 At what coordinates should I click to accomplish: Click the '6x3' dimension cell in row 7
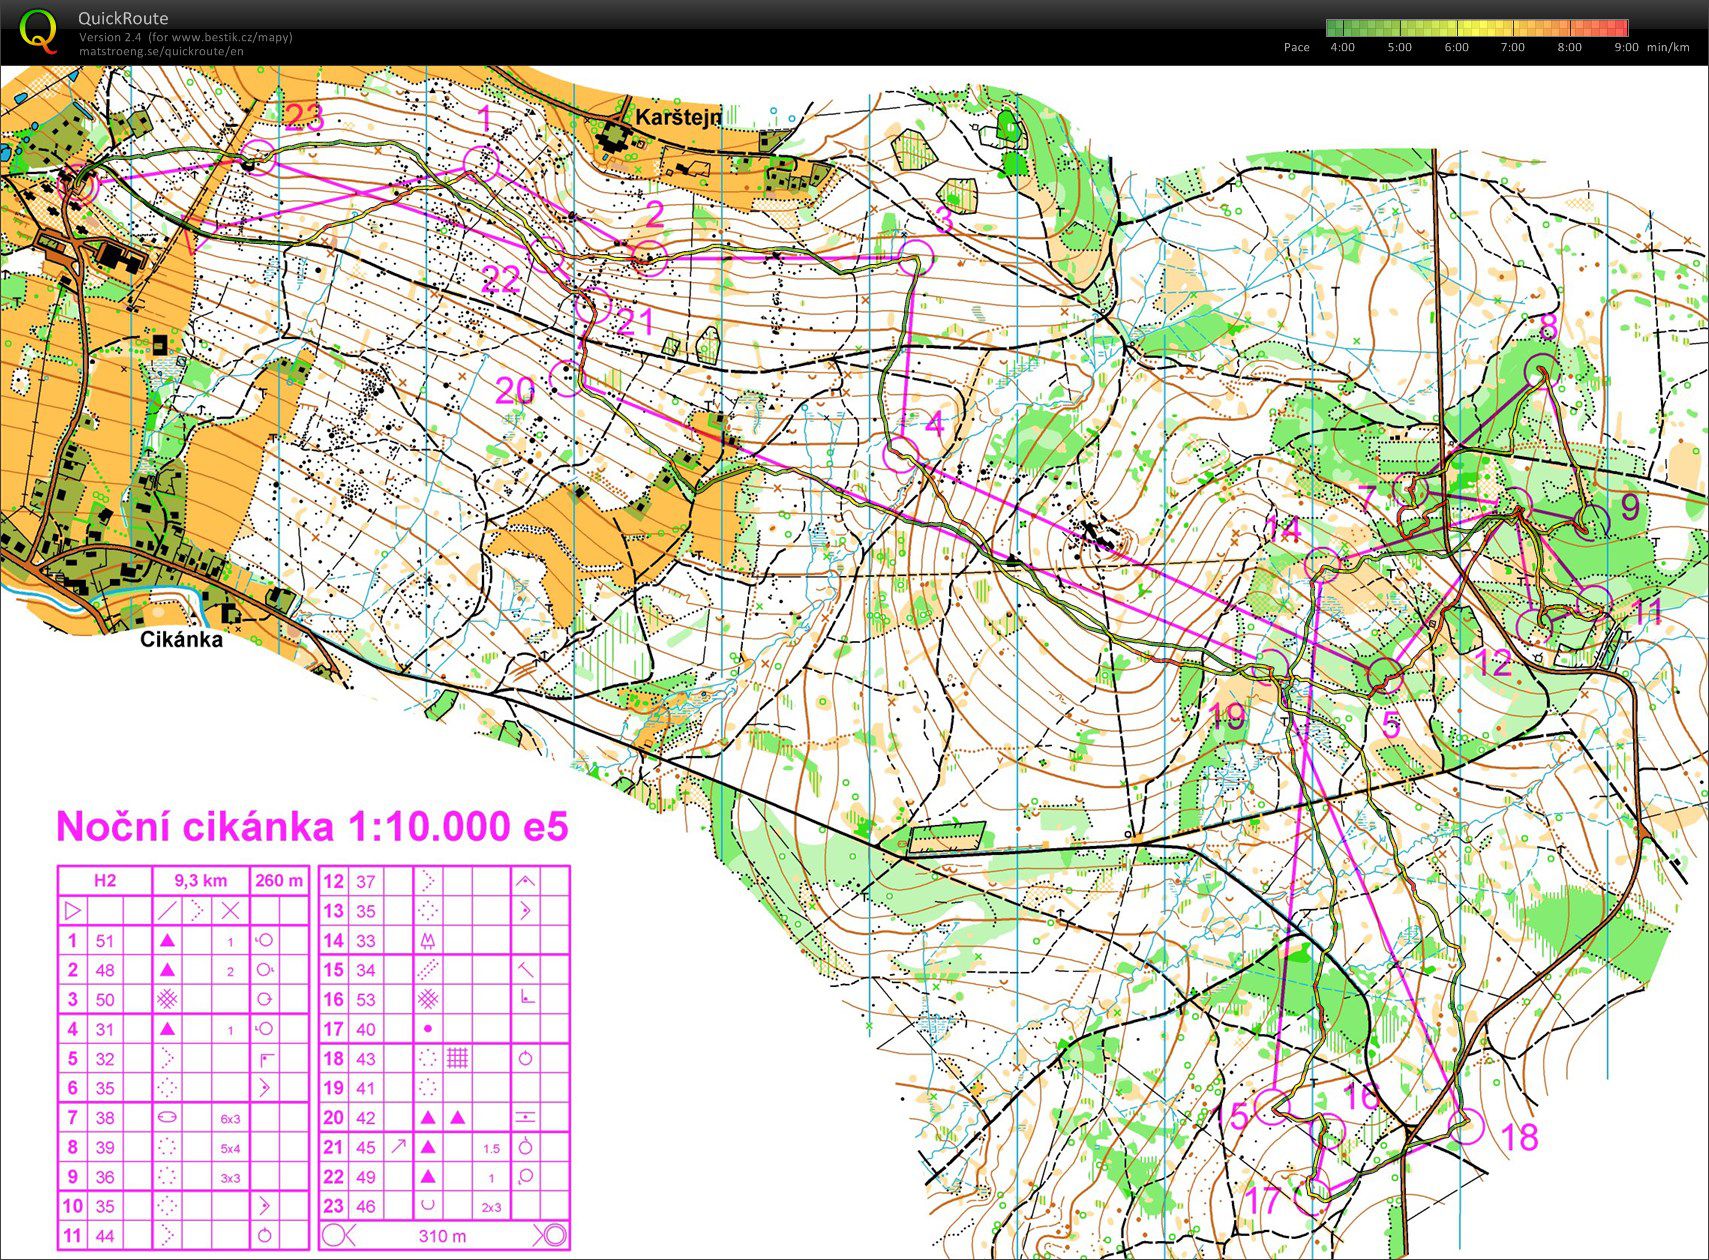[230, 1119]
